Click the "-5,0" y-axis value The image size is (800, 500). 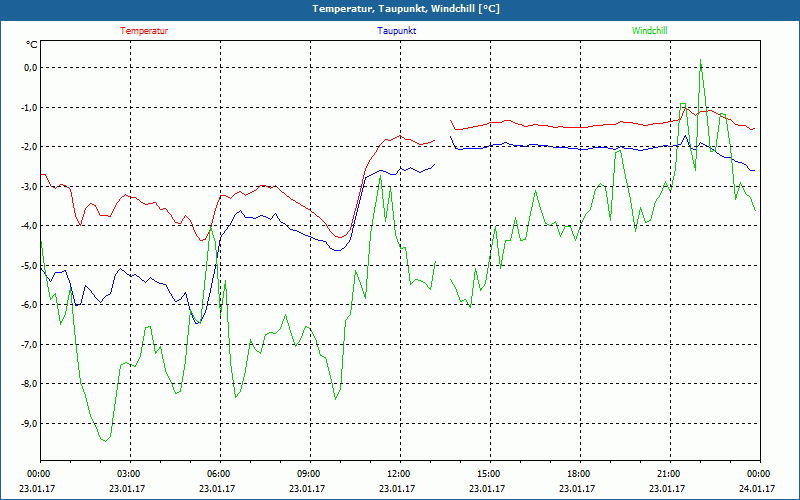pyautogui.click(x=29, y=266)
